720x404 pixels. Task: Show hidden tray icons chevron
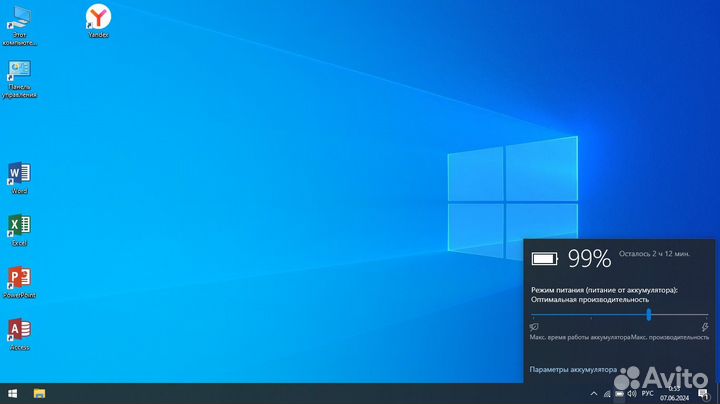(x=594, y=394)
